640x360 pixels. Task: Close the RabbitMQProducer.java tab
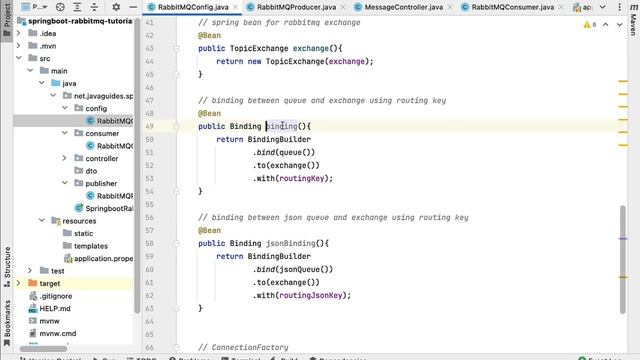pos(342,7)
